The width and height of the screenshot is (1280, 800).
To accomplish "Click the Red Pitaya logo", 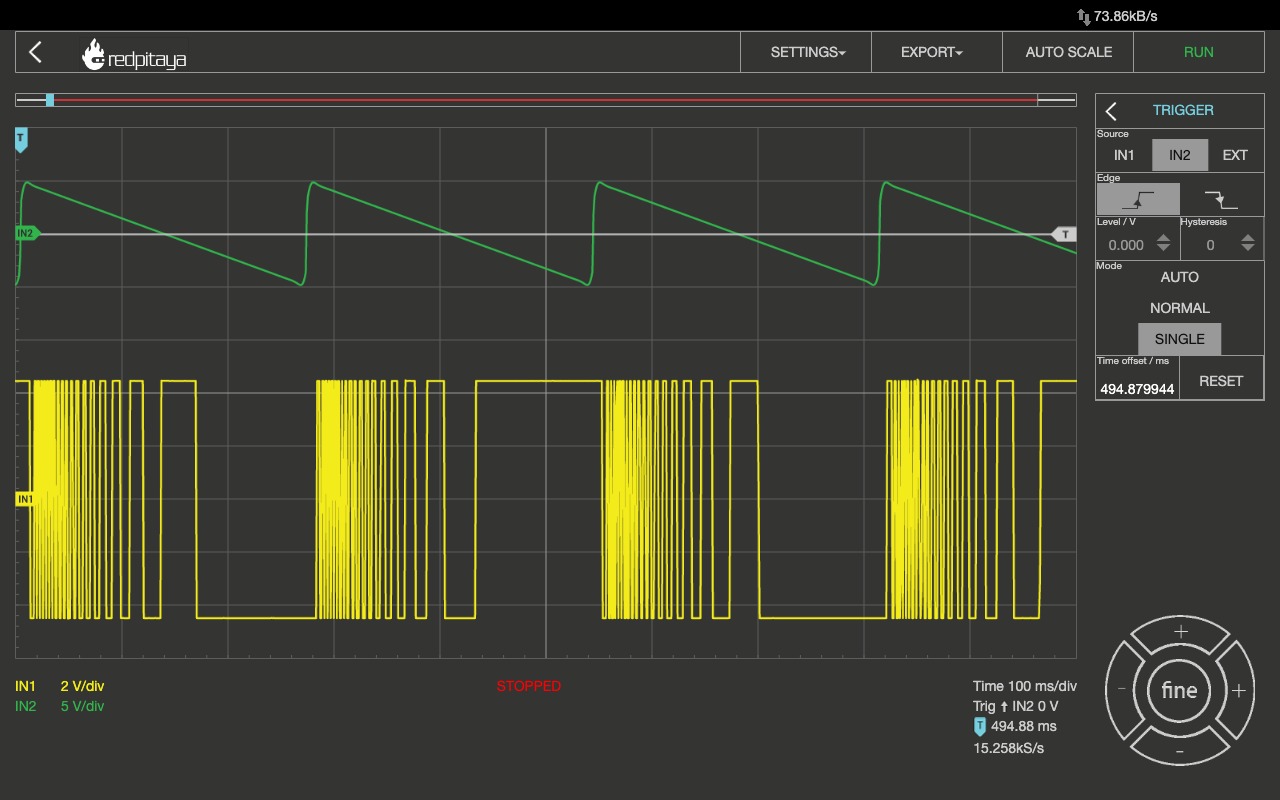I will tap(134, 54).
